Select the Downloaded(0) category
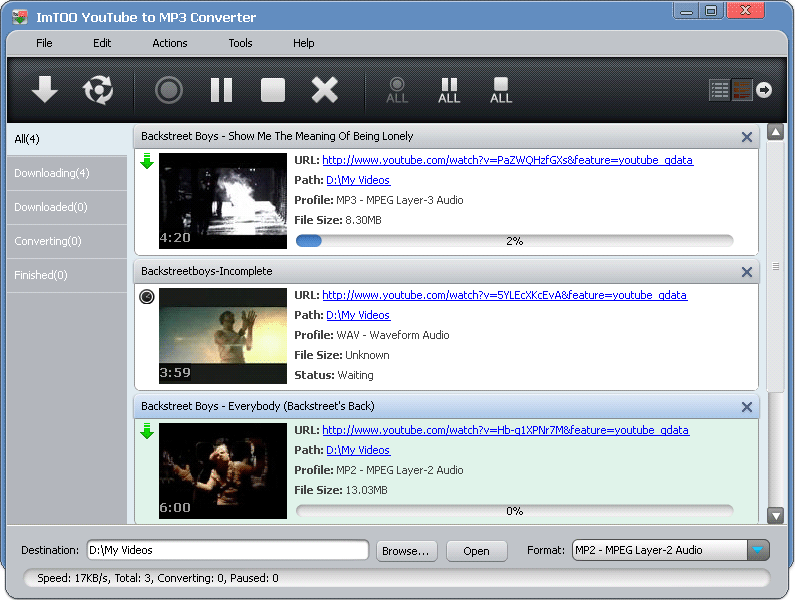 [x=67, y=207]
